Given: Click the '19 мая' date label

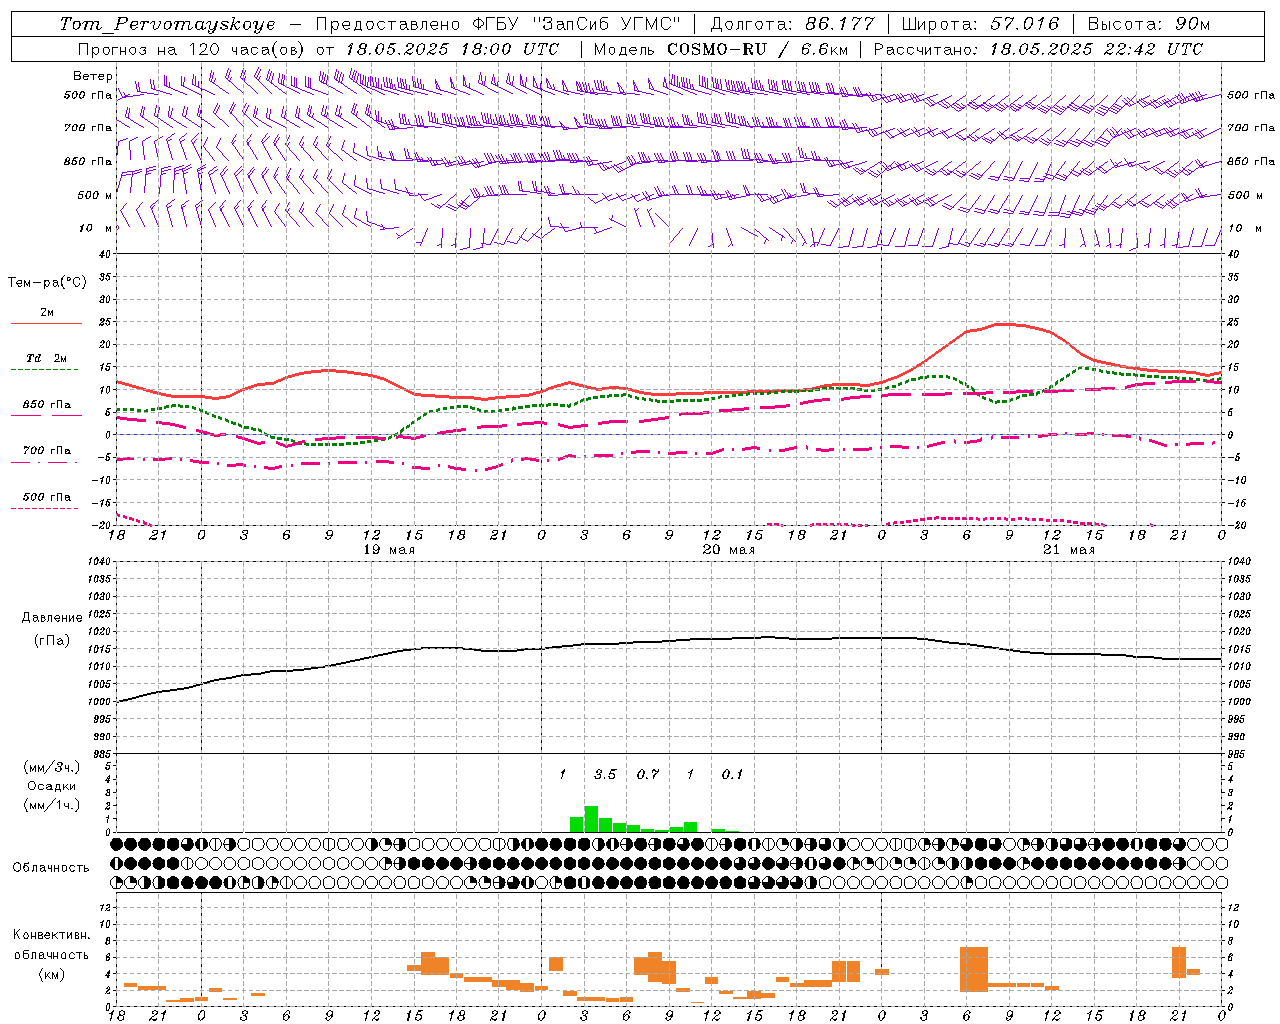Looking at the screenshot, I should click(389, 550).
